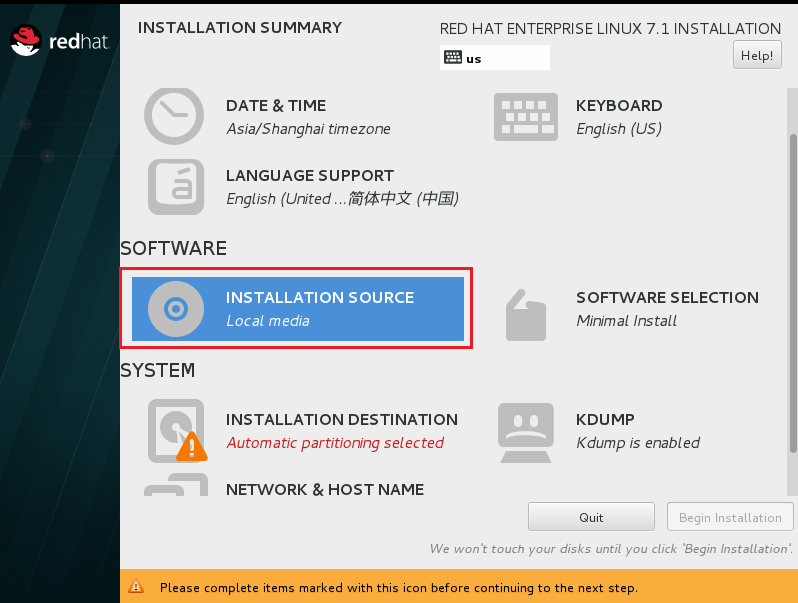This screenshot has width=798, height=603.
Task: Open the Kdump sad face icon
Action: click(526, 433)
